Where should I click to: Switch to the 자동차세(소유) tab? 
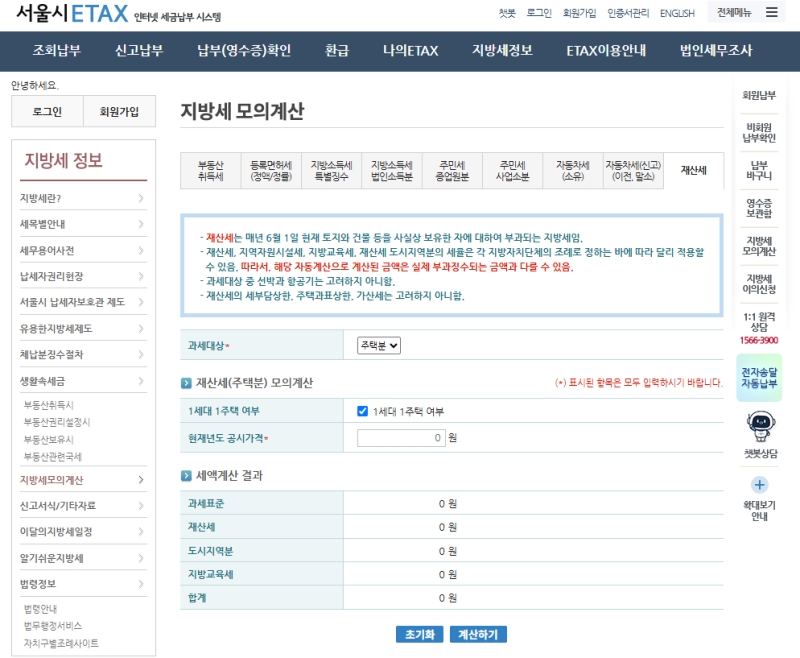572,171
